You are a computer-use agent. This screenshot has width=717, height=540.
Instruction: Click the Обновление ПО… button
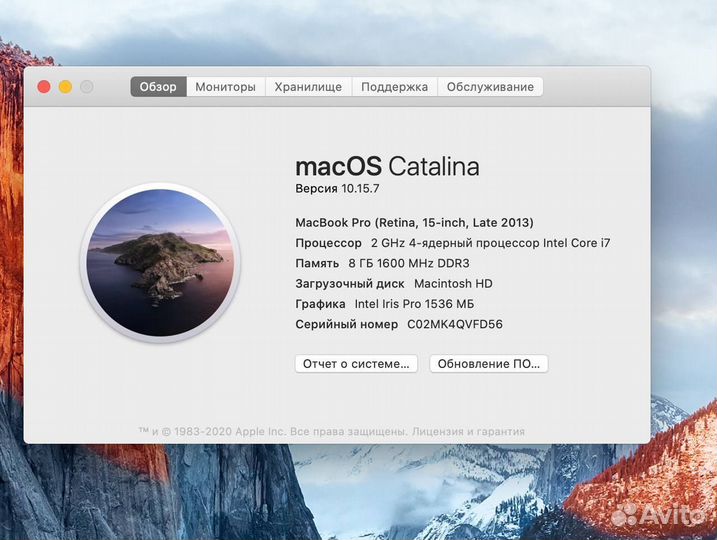(x=489, y=364)
